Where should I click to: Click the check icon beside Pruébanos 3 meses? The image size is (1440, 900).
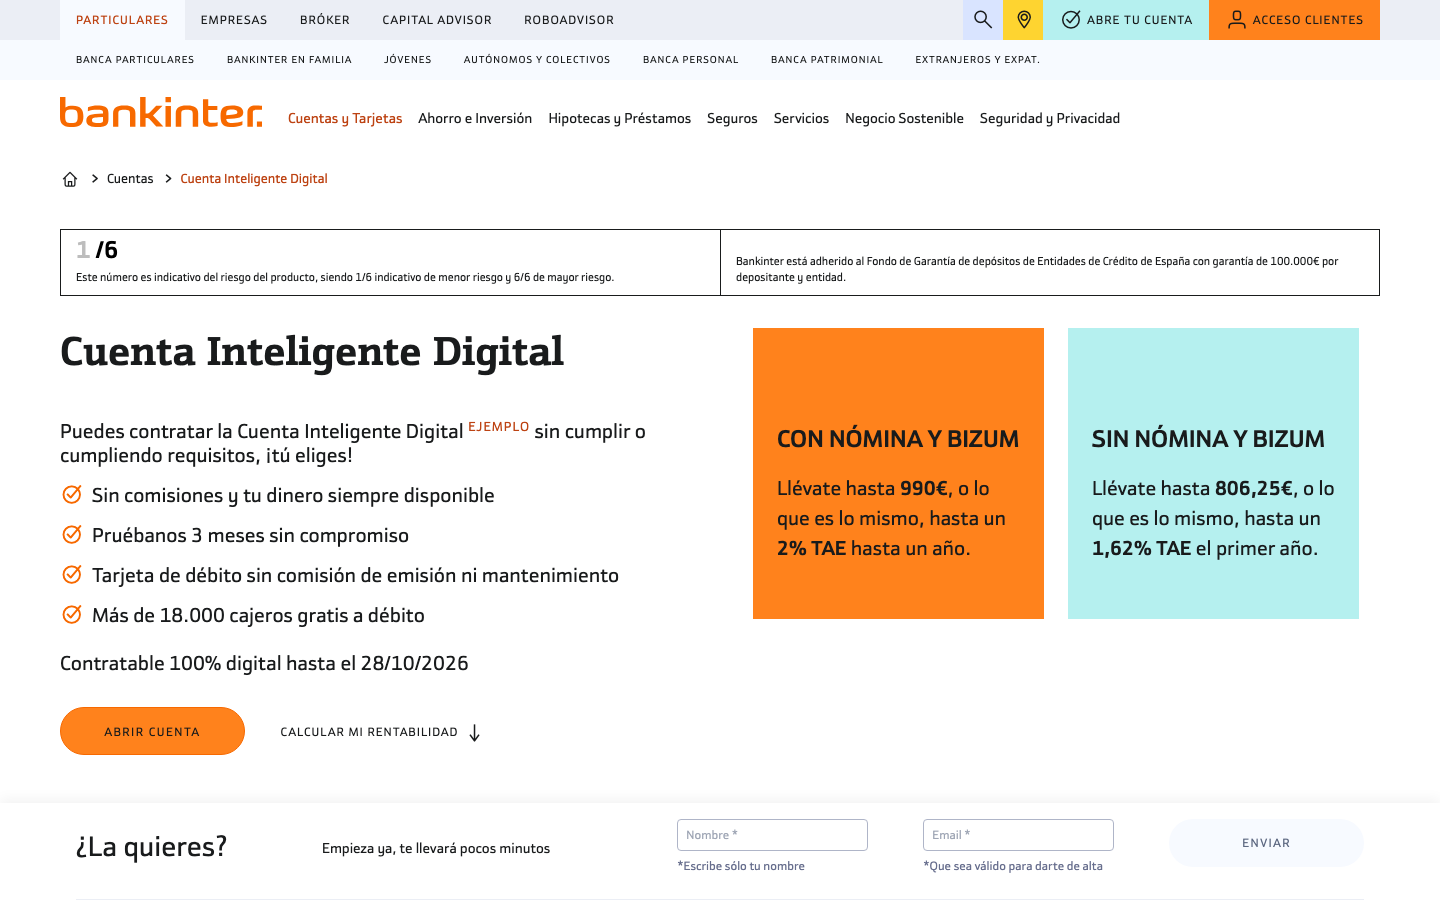[x=72, y=534]
